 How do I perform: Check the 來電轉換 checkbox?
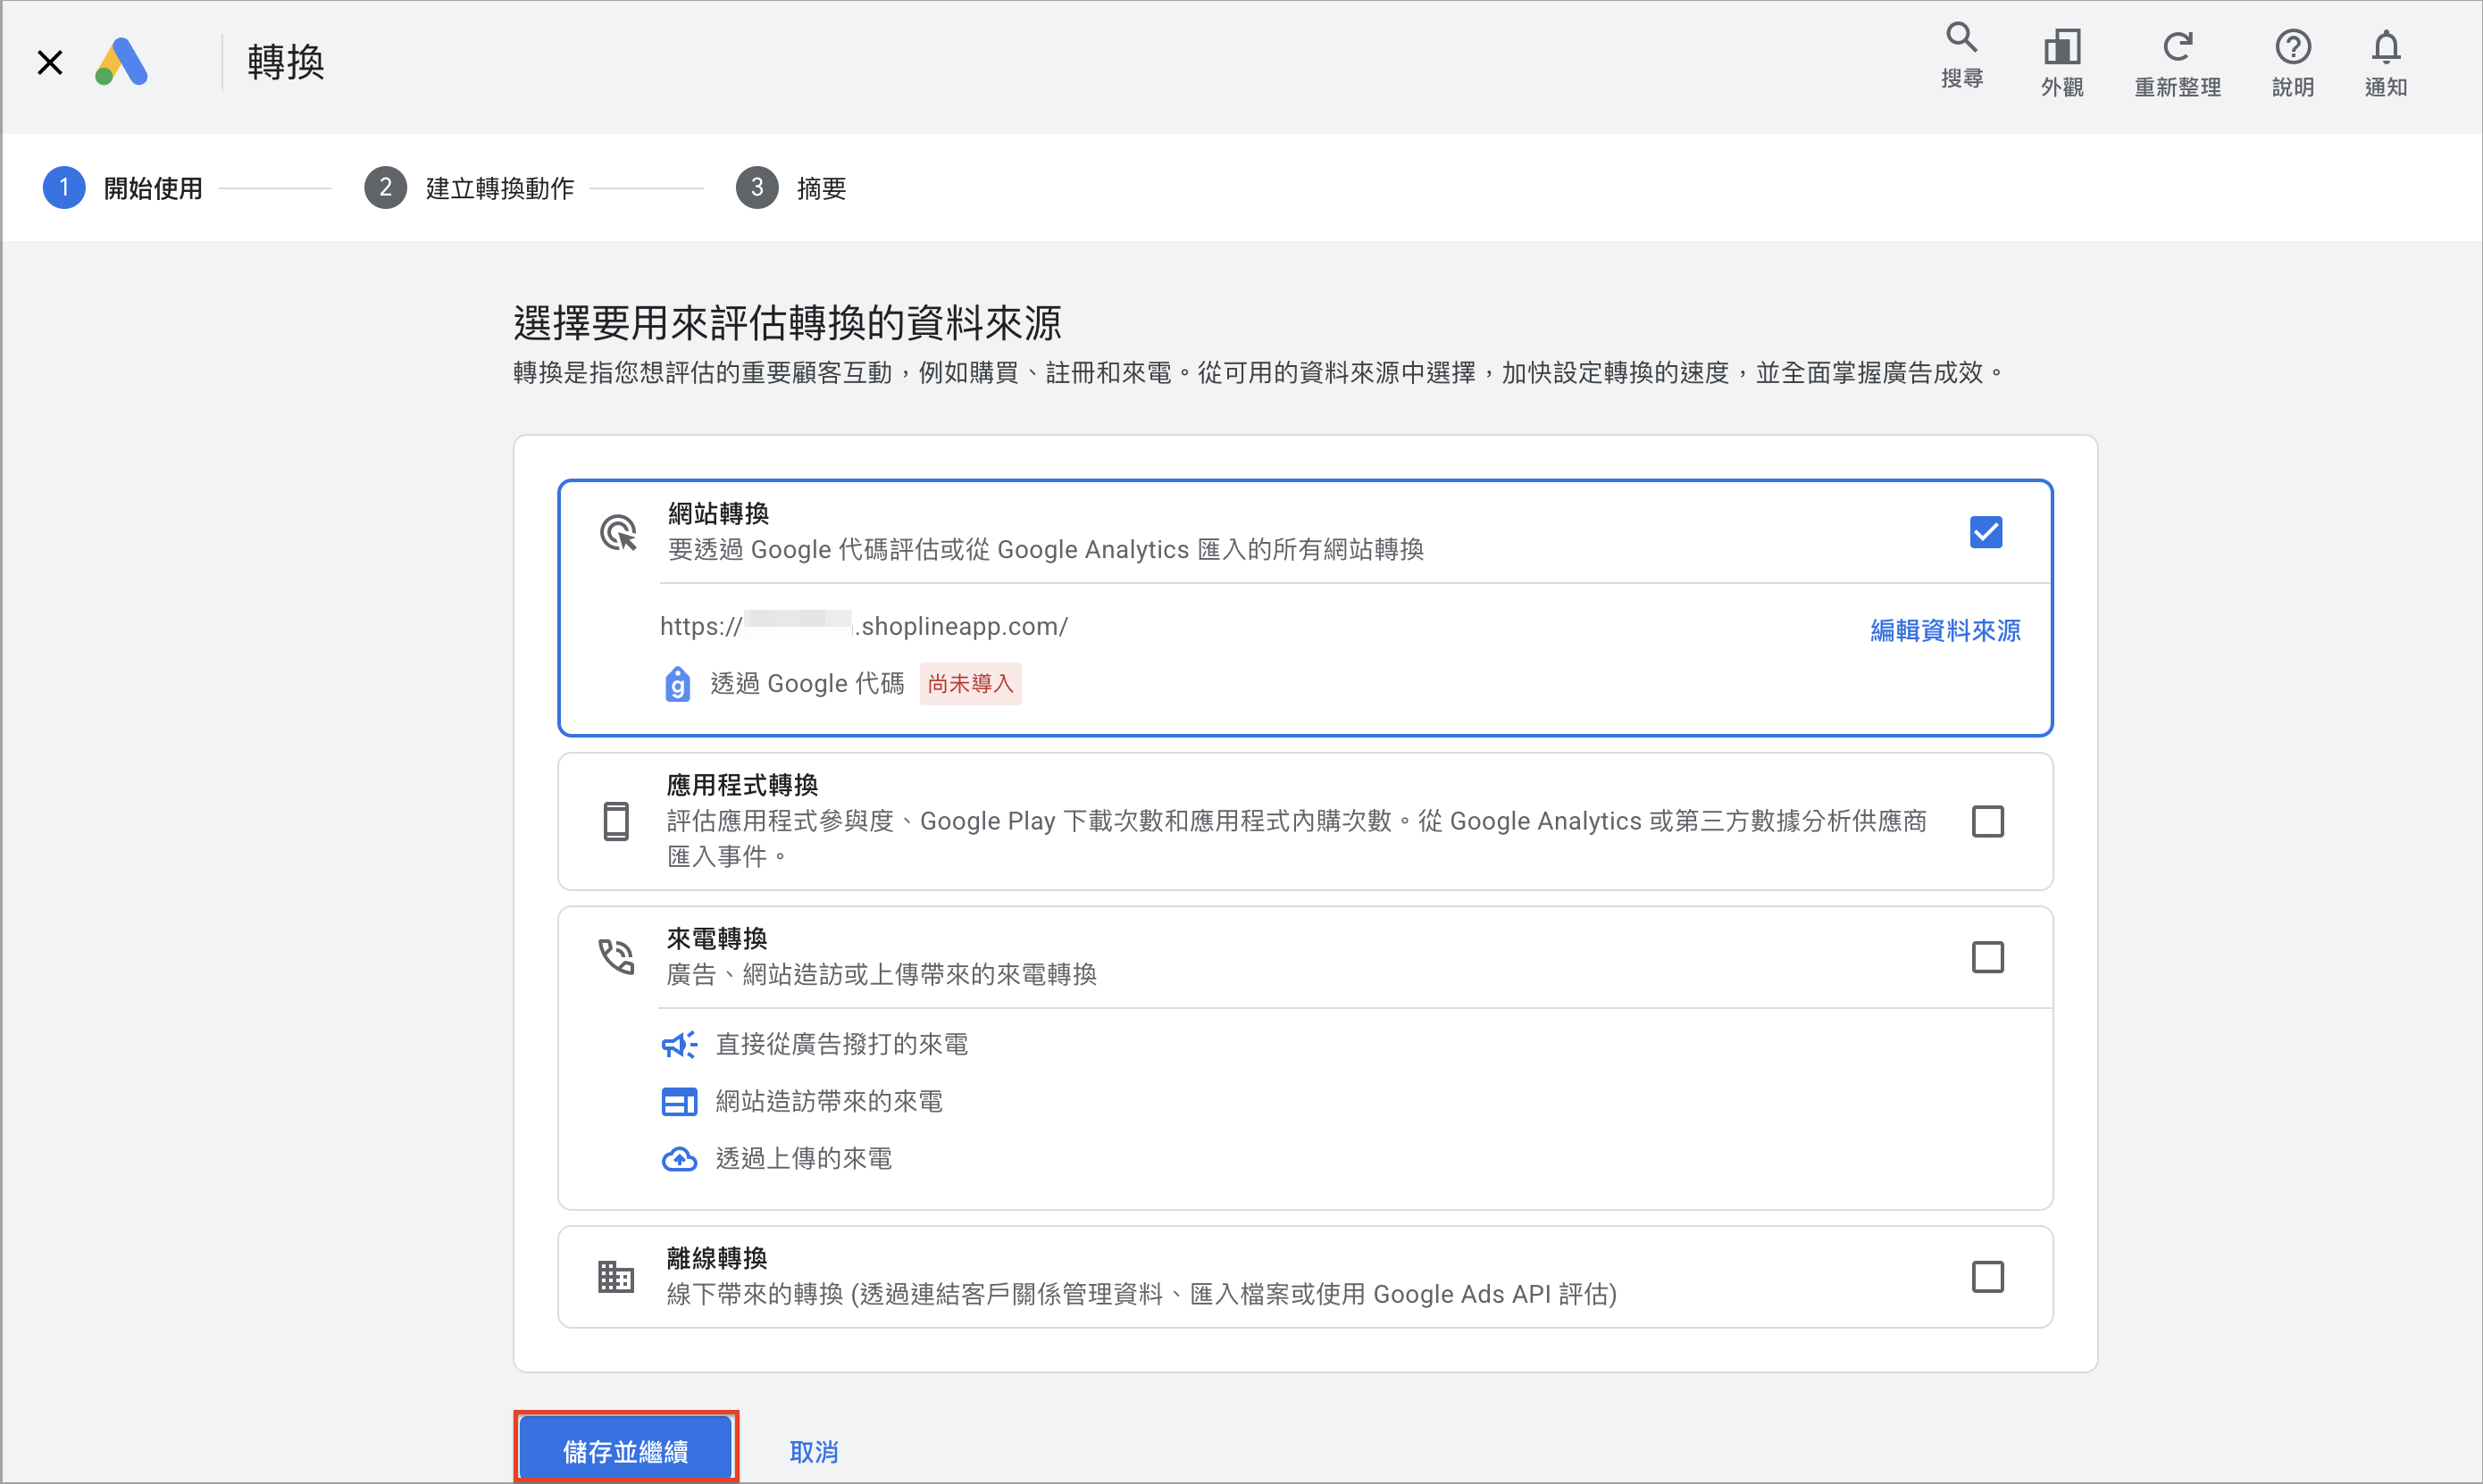1987,957
